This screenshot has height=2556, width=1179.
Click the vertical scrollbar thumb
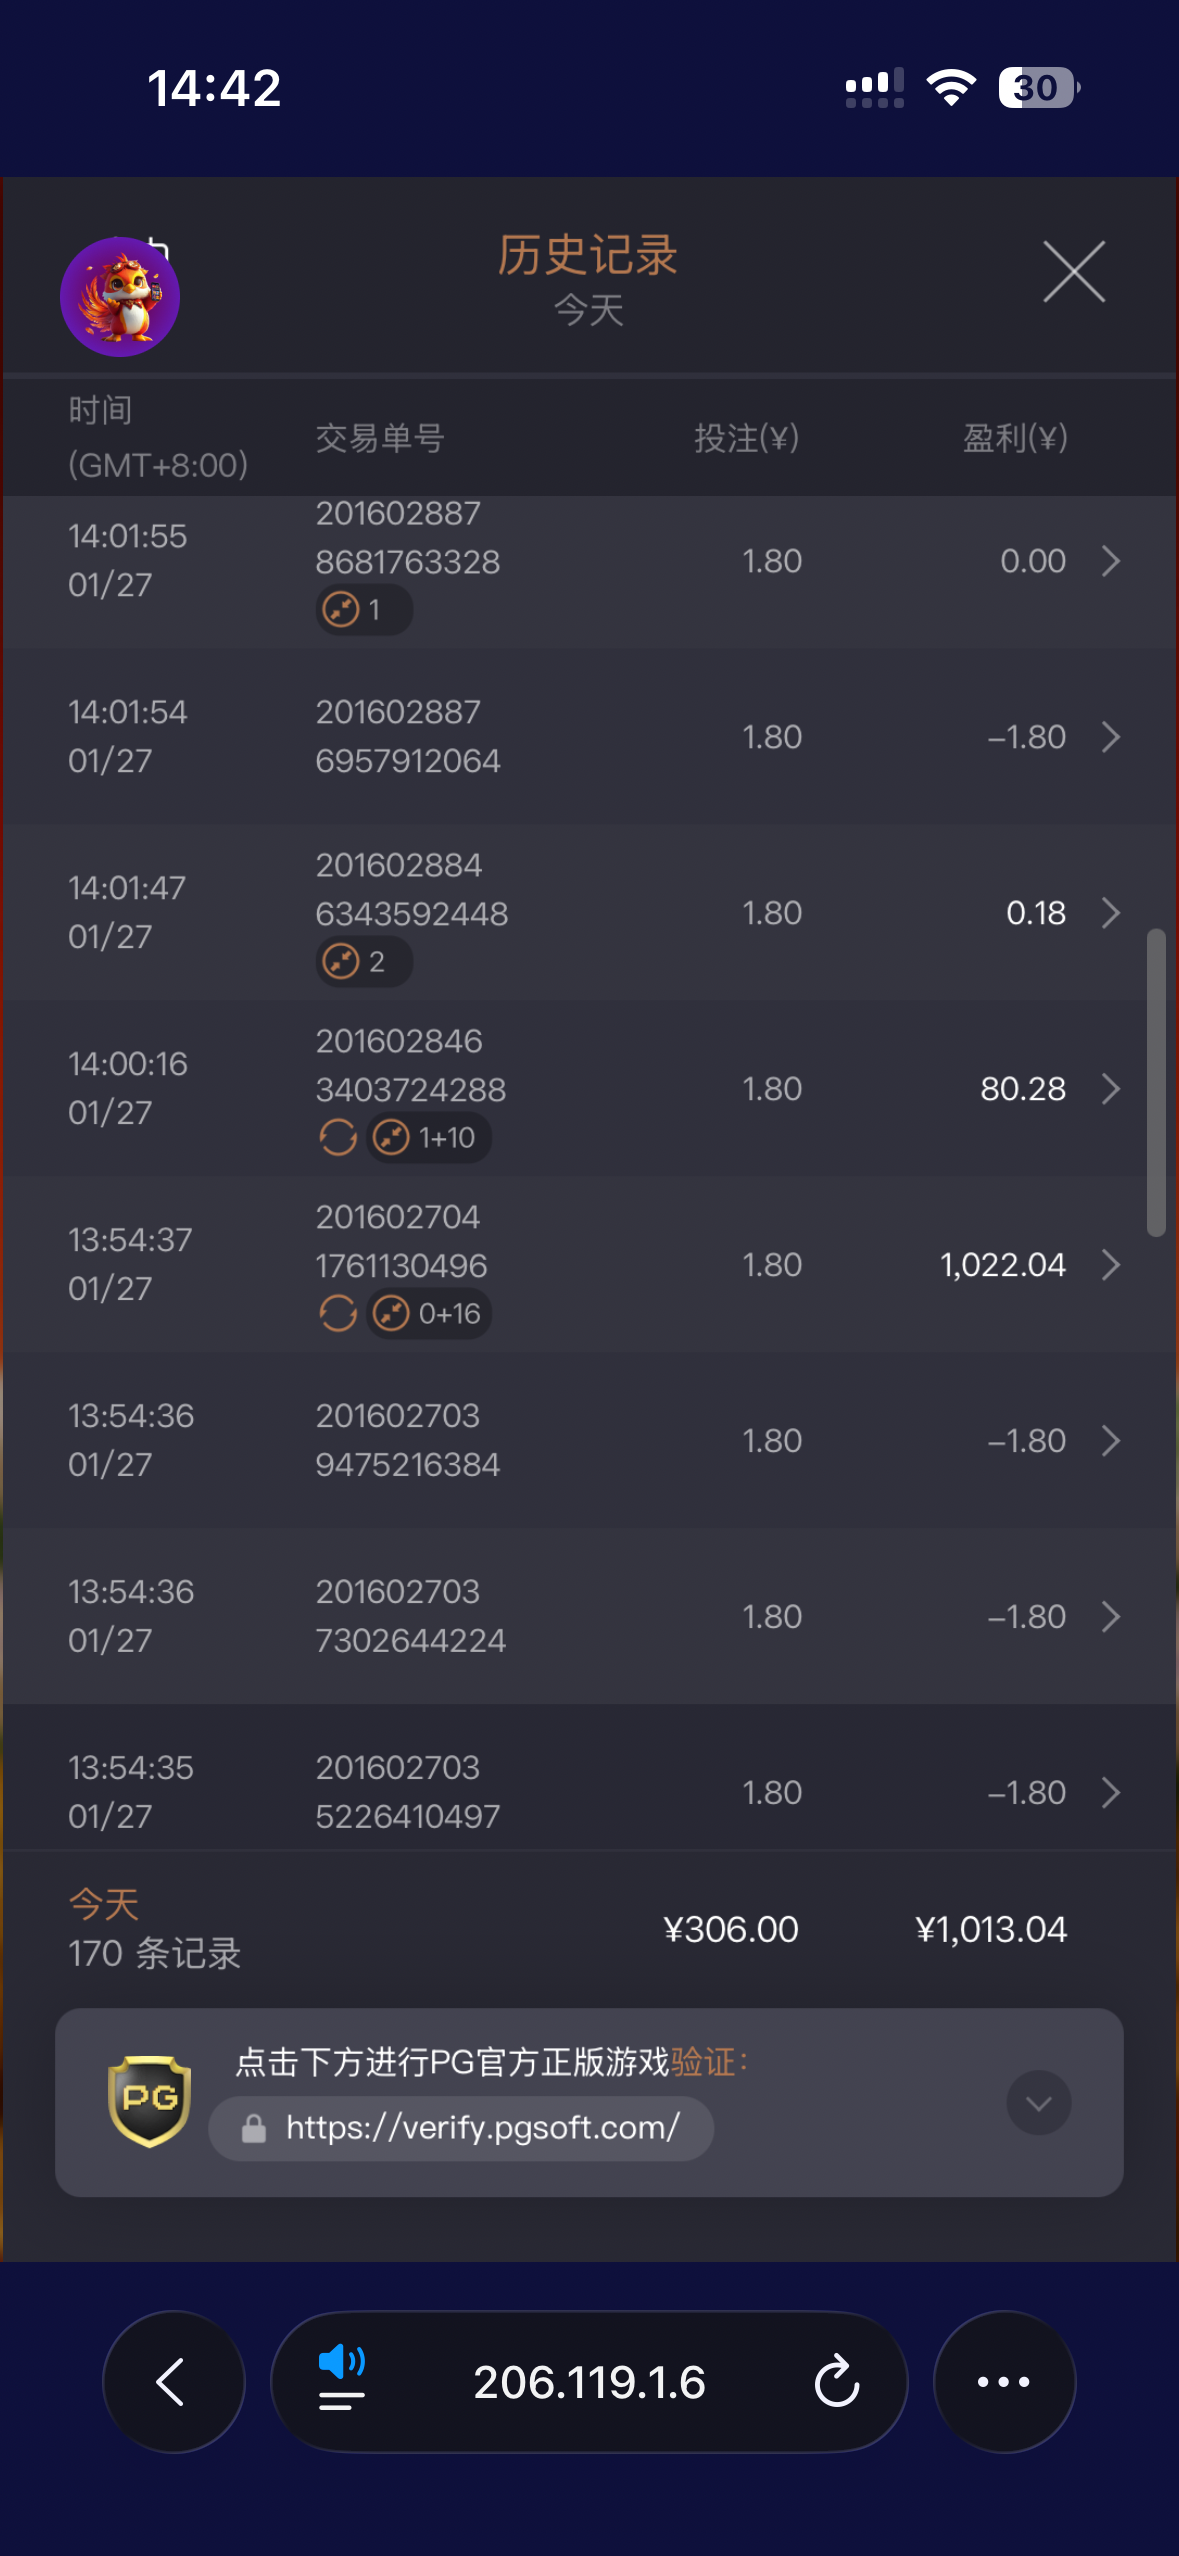(1156, 1083)
